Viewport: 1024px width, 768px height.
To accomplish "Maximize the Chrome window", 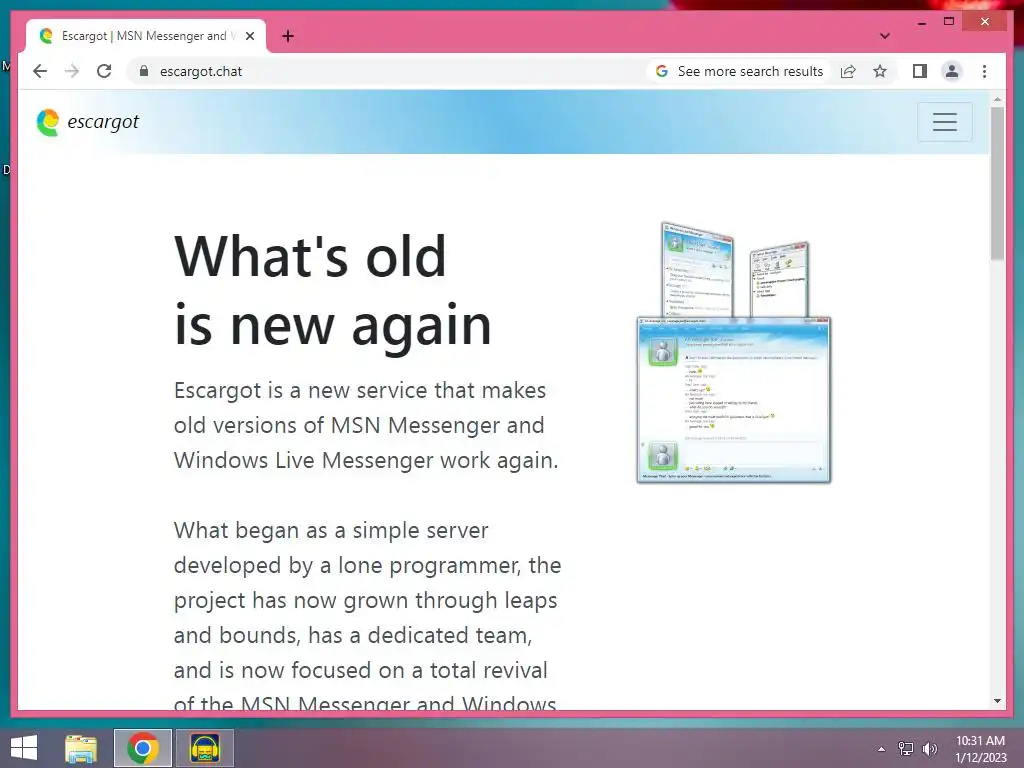I will [949, 22].
